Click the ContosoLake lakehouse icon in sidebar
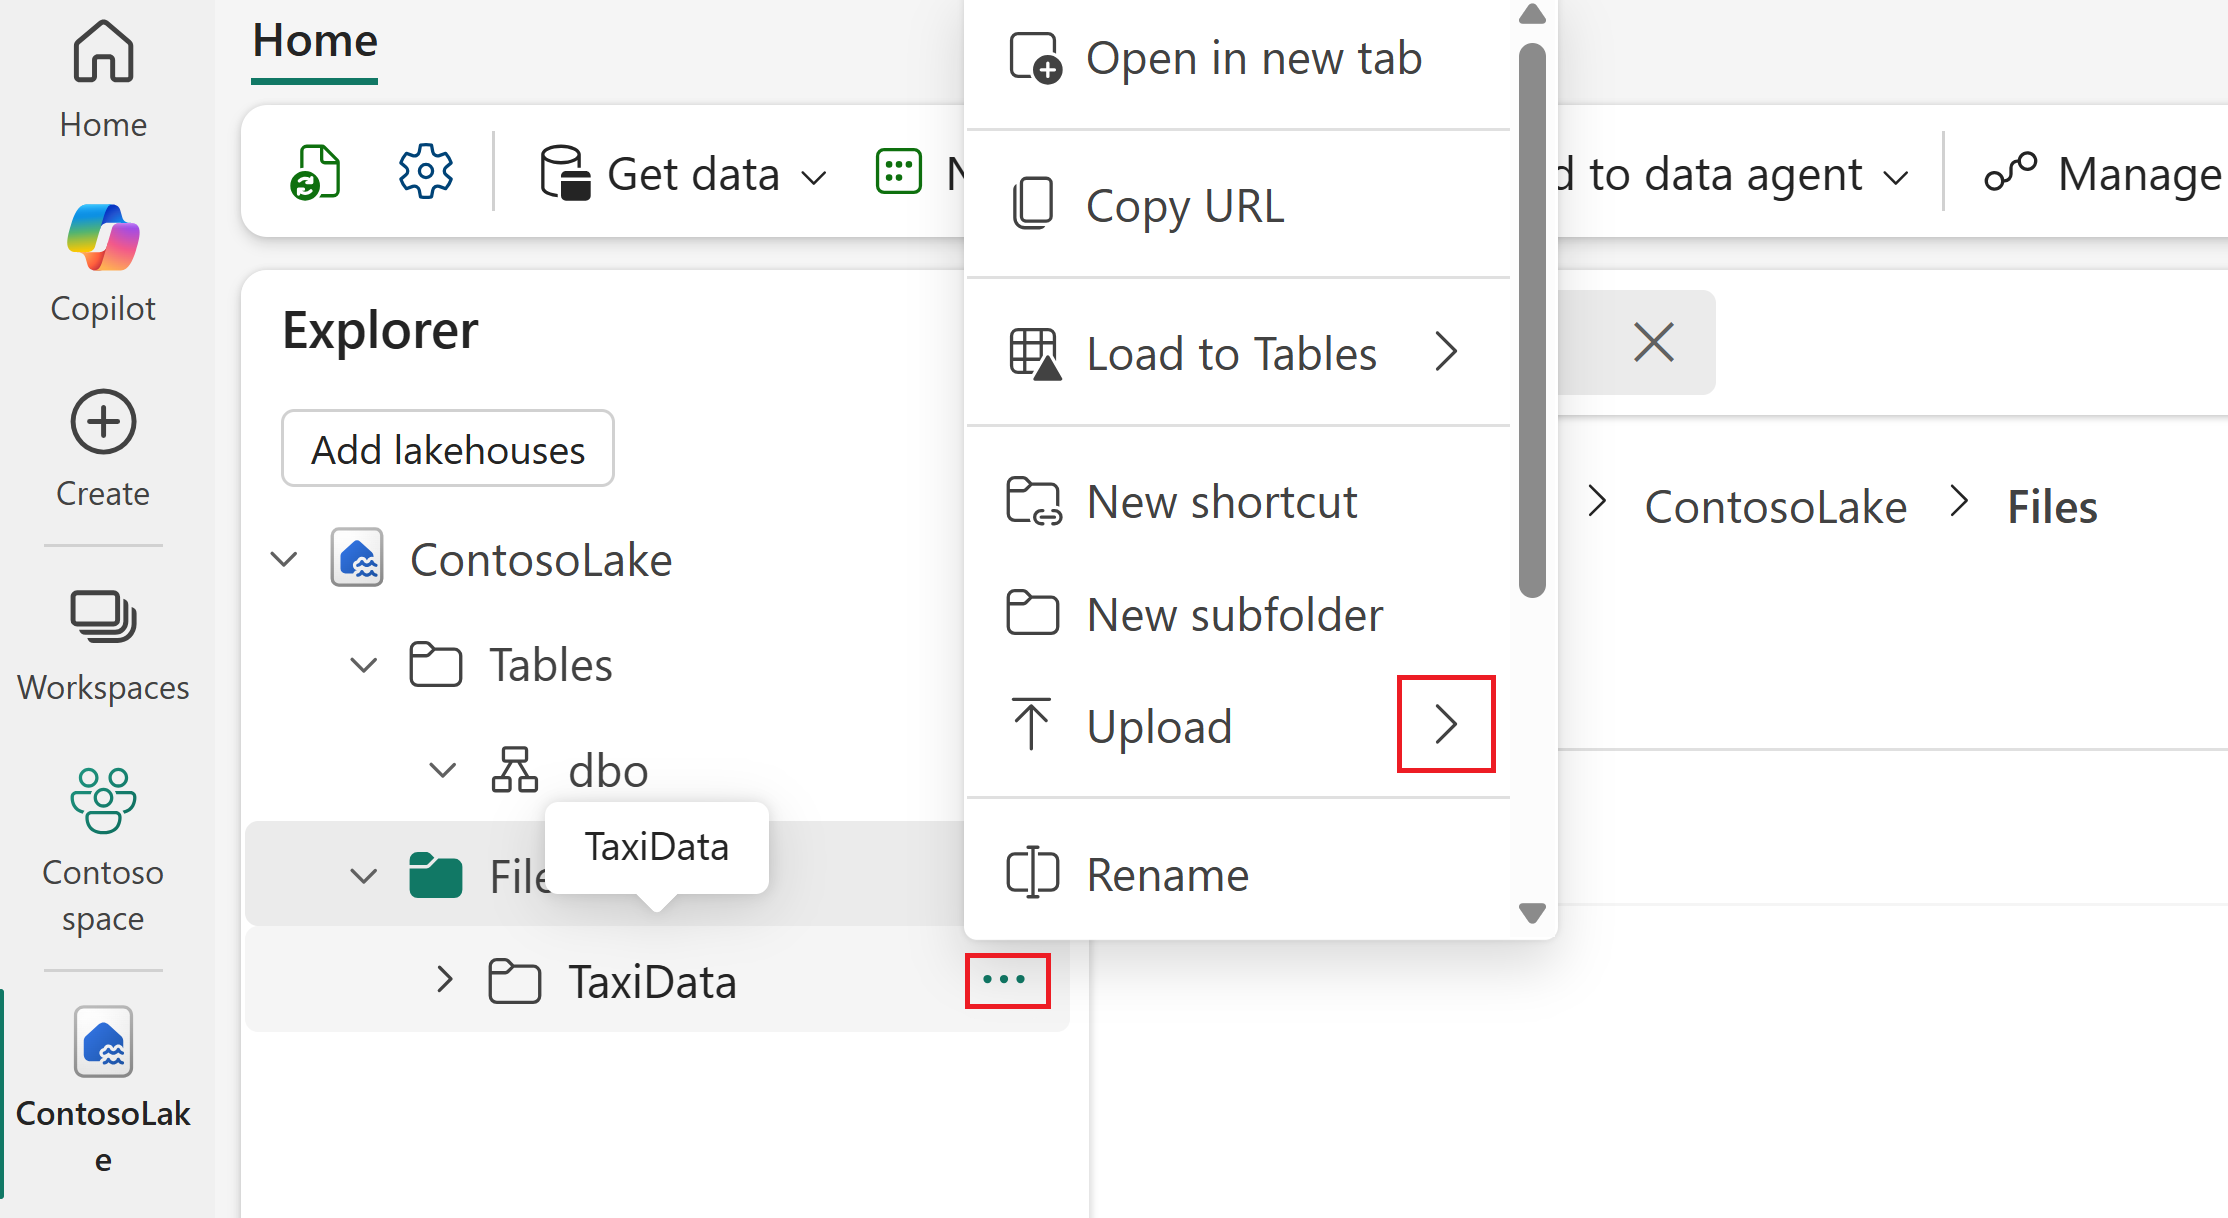This screenshot has height=1218, width=2228. pos(103,1042)
